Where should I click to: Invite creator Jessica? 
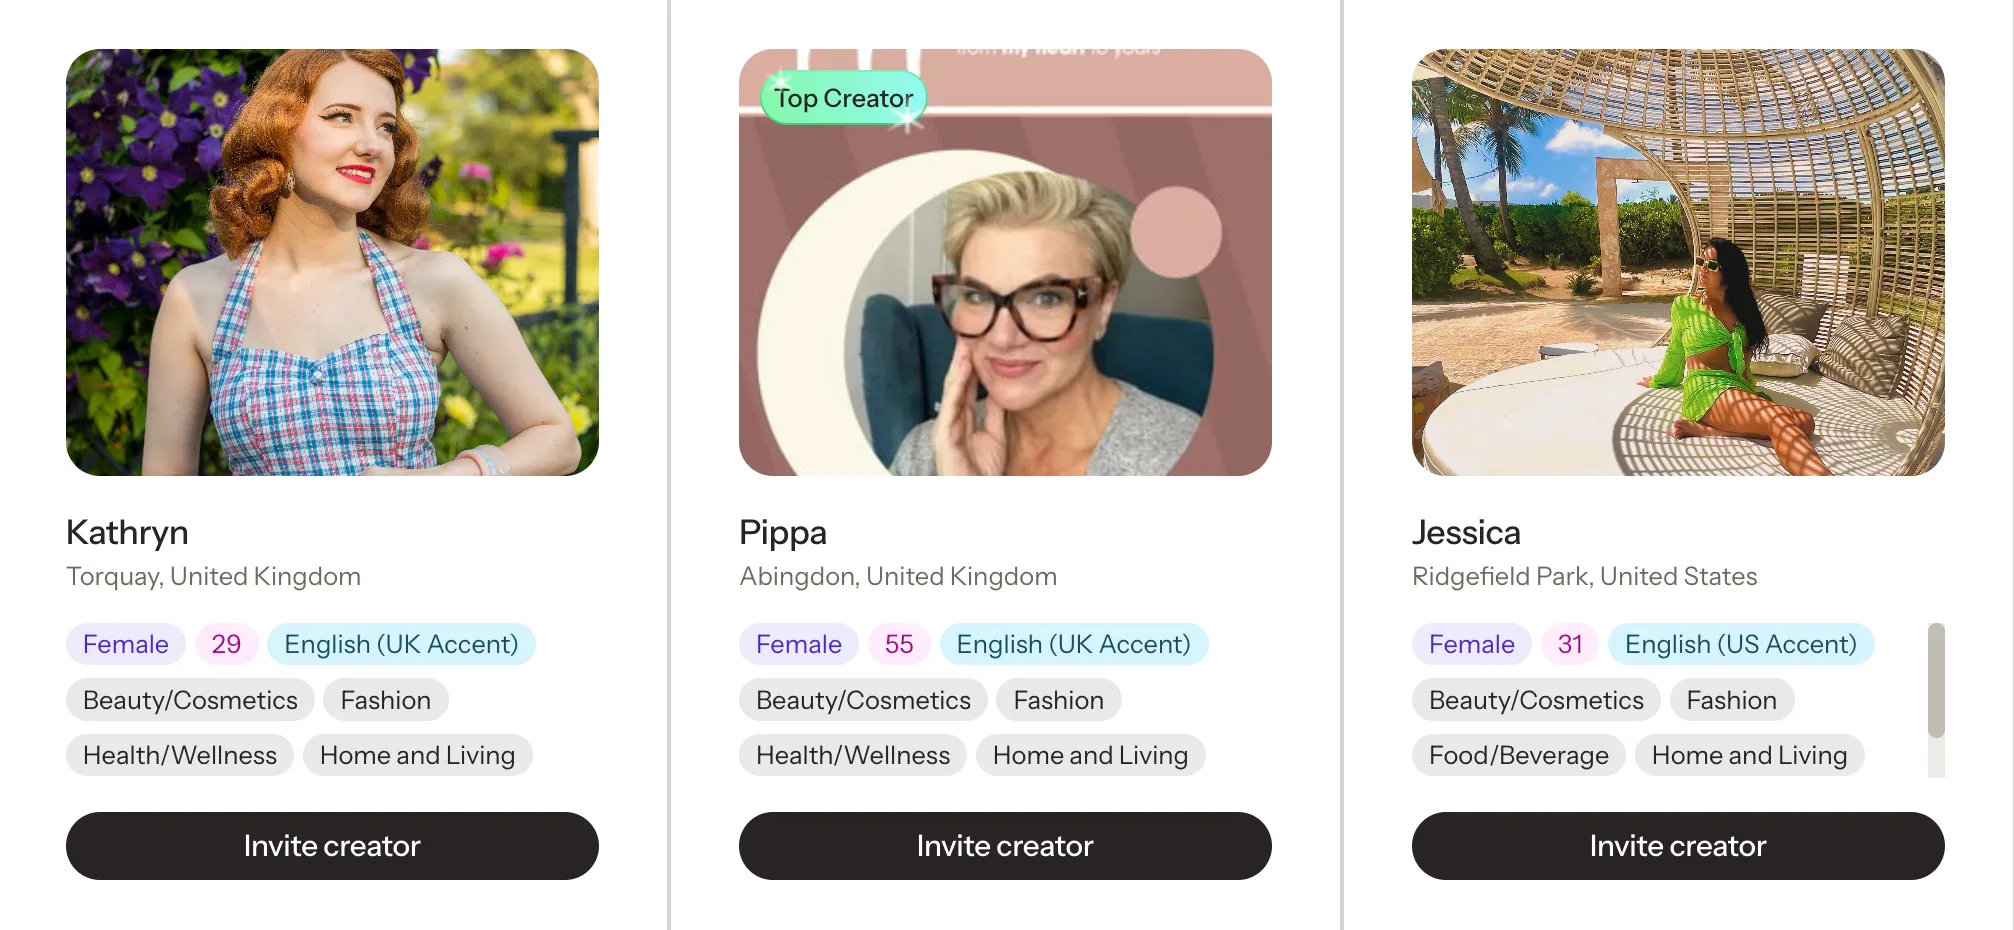(1678, 846)
